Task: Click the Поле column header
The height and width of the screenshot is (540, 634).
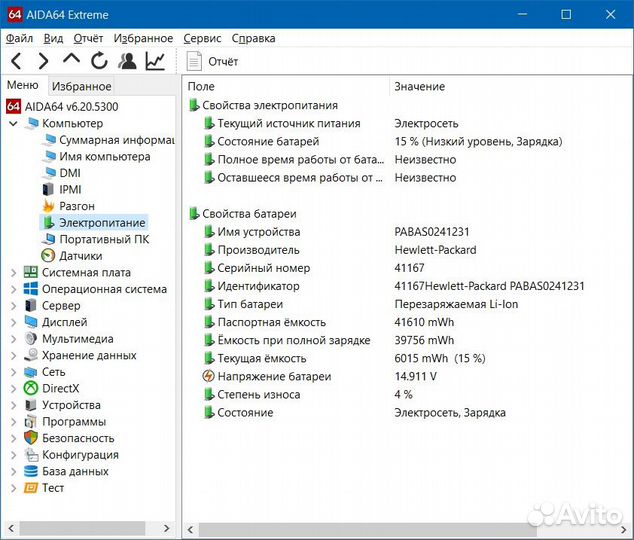Action: [286, 86]
